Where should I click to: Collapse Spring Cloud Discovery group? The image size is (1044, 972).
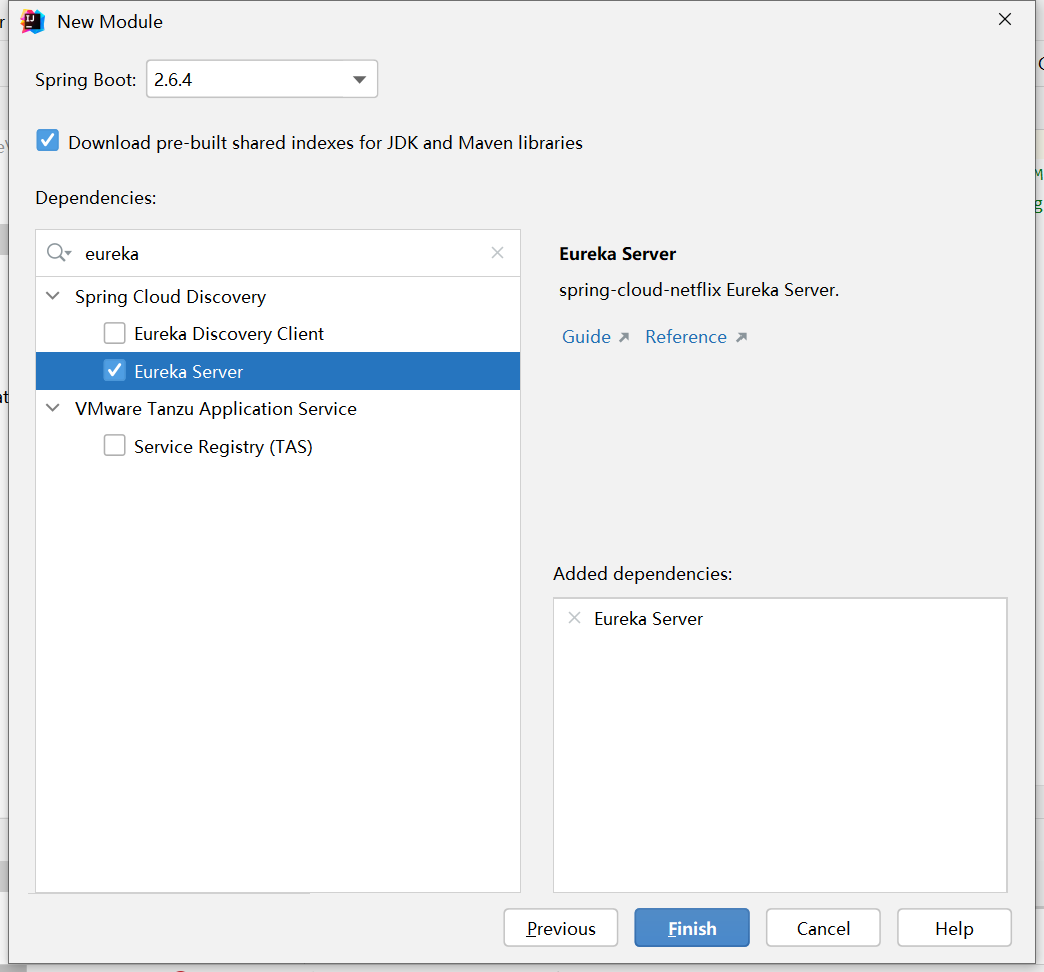[x=53, y=296]
